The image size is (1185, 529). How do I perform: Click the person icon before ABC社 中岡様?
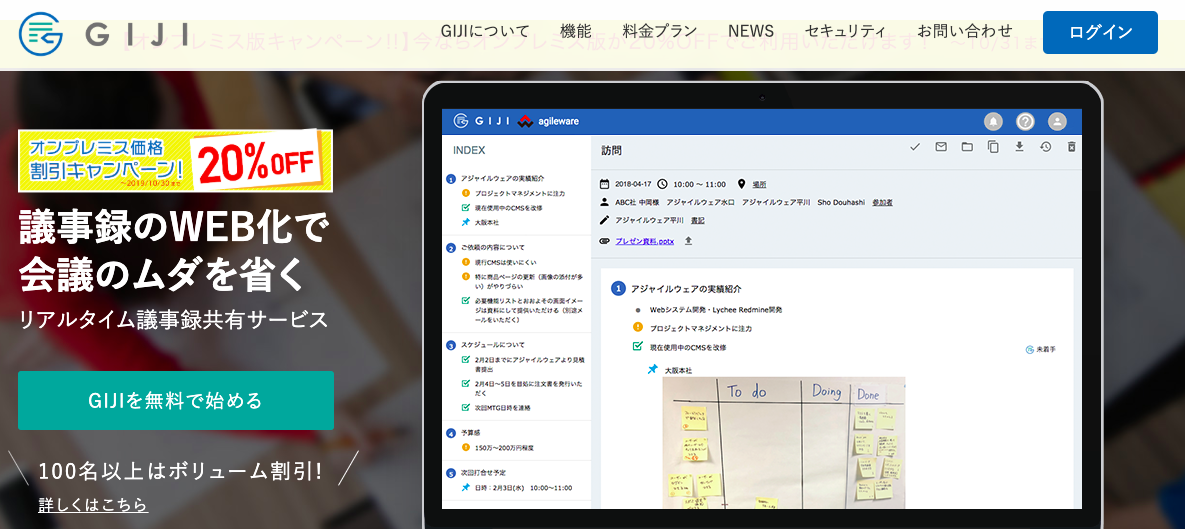click(x=604, y=202)
